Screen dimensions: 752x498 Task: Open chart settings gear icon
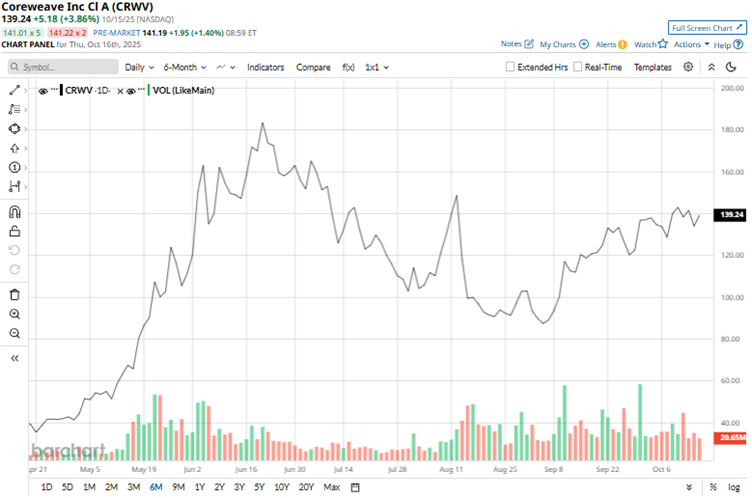688,67
